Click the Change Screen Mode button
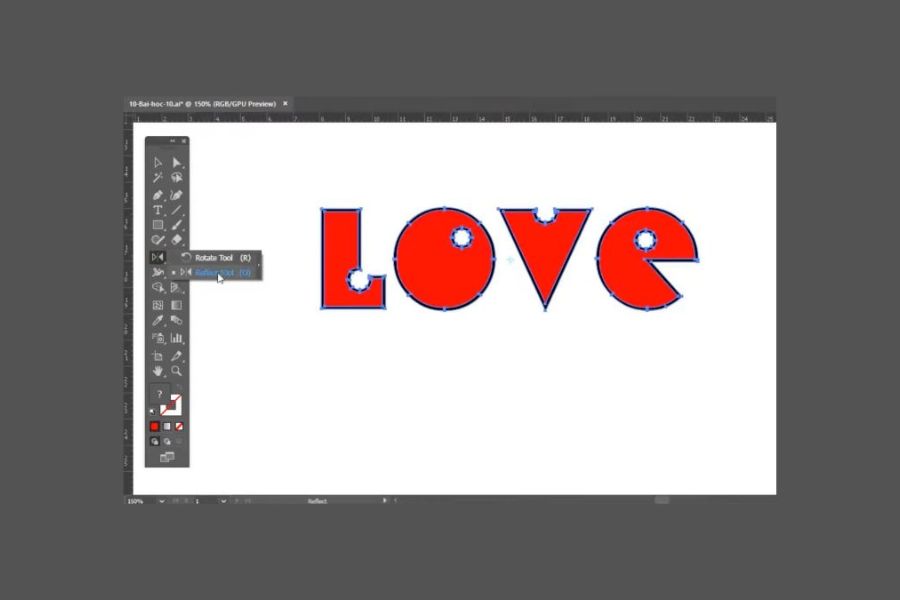This screenshot has width=900, height=600. click(x=167, y=457)
